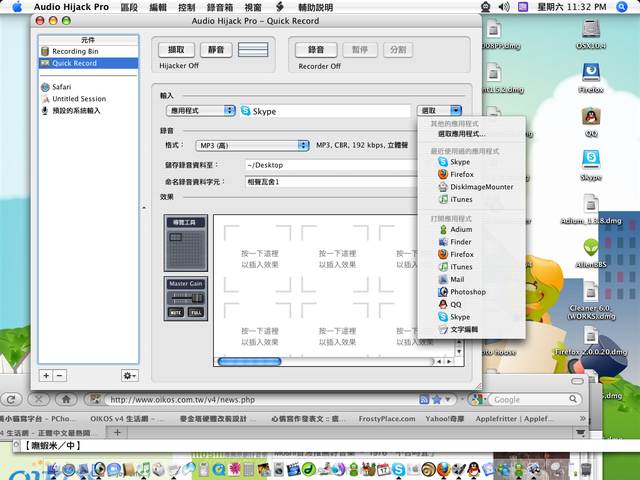This screenshot has width=640, height=480.
Task: Open the 編輯 menu in menu bar
Action: click(x=158, y=7)
